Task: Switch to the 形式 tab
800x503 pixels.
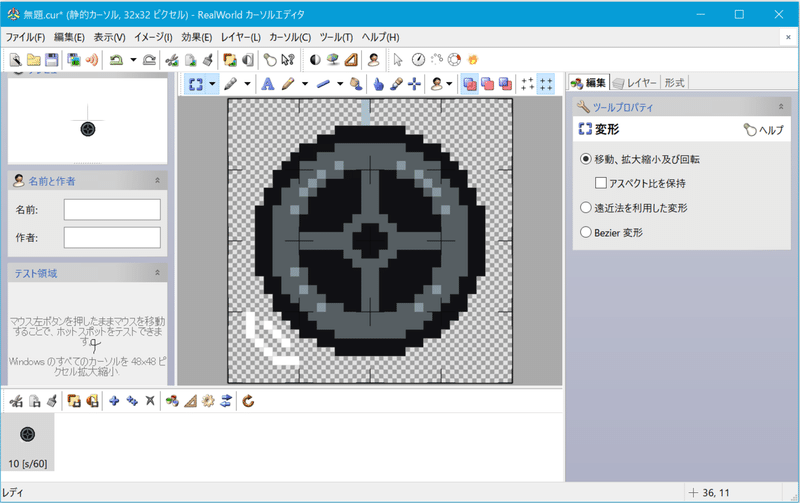Action: click(x=674, y=83)
